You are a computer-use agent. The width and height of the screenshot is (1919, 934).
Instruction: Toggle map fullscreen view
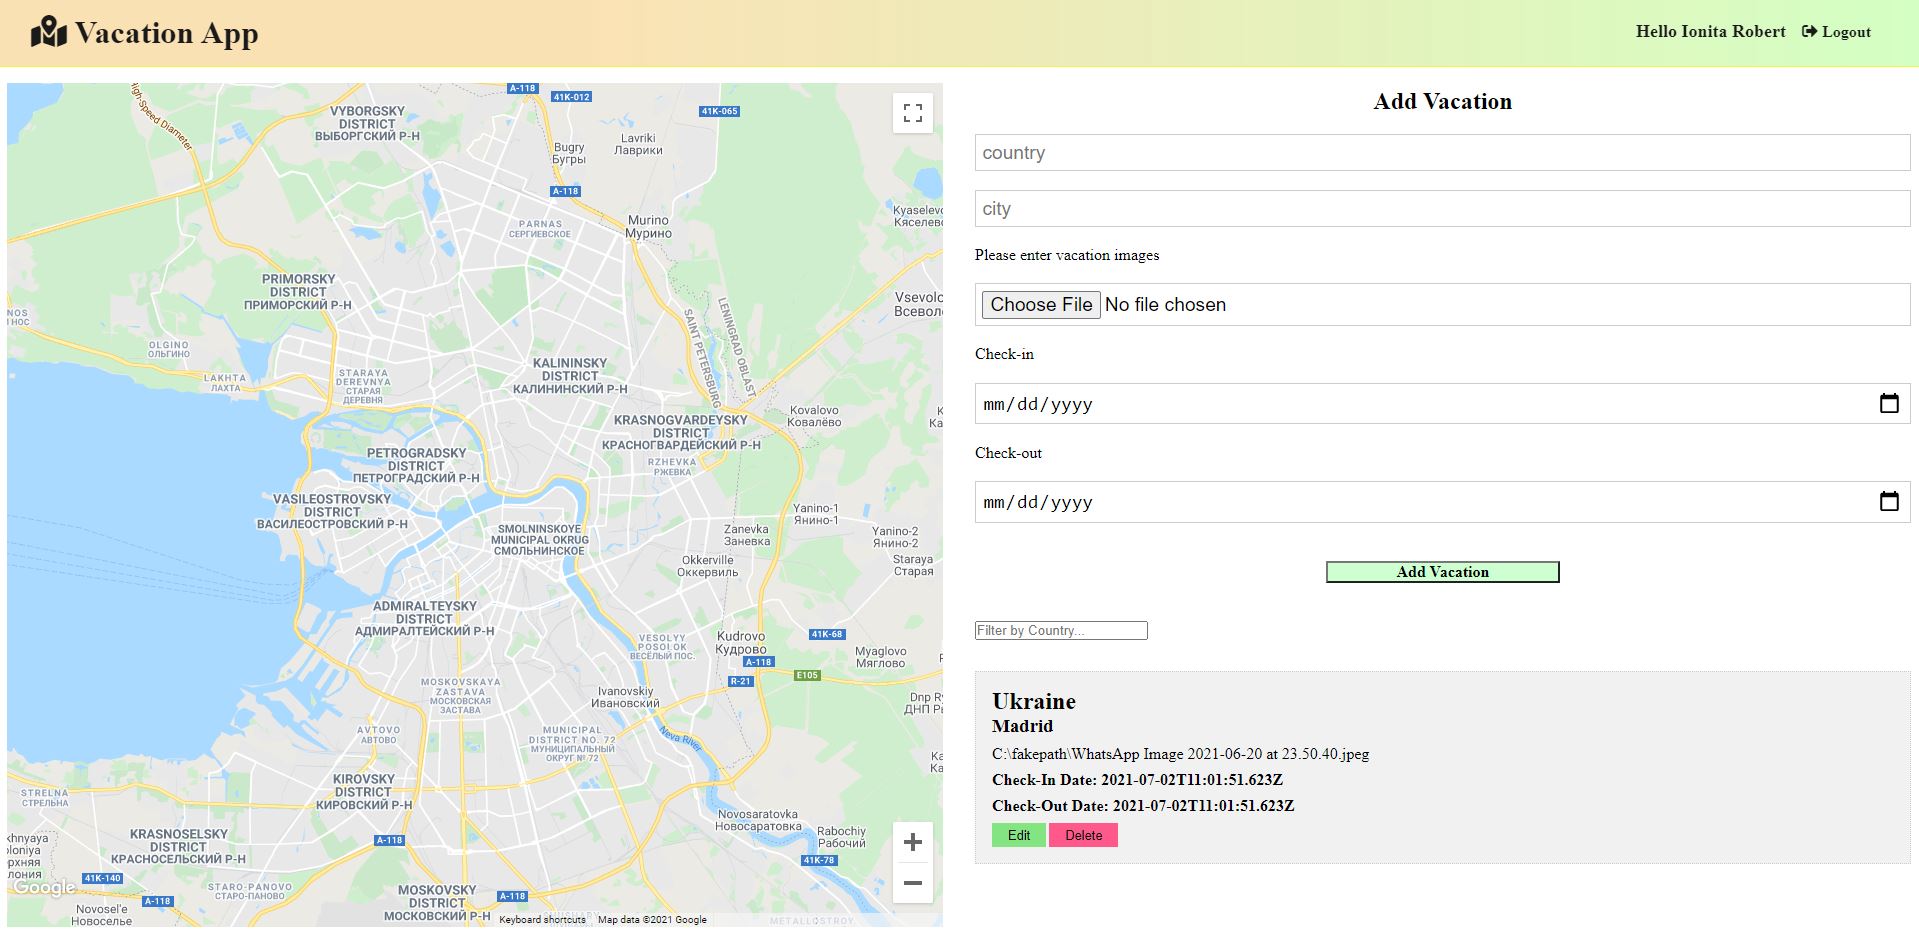tap(912, 113)
